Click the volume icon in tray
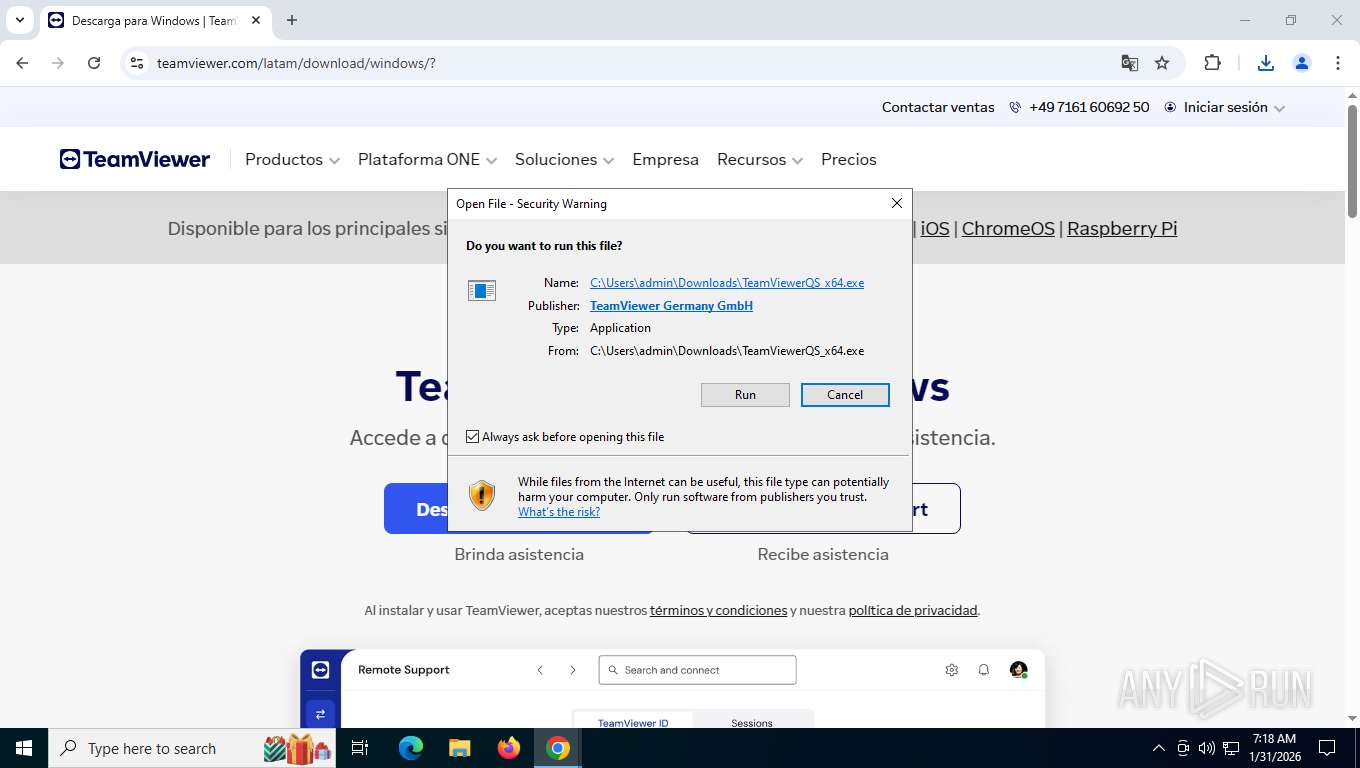1360x768 pixels. (x=1207, y=748)
